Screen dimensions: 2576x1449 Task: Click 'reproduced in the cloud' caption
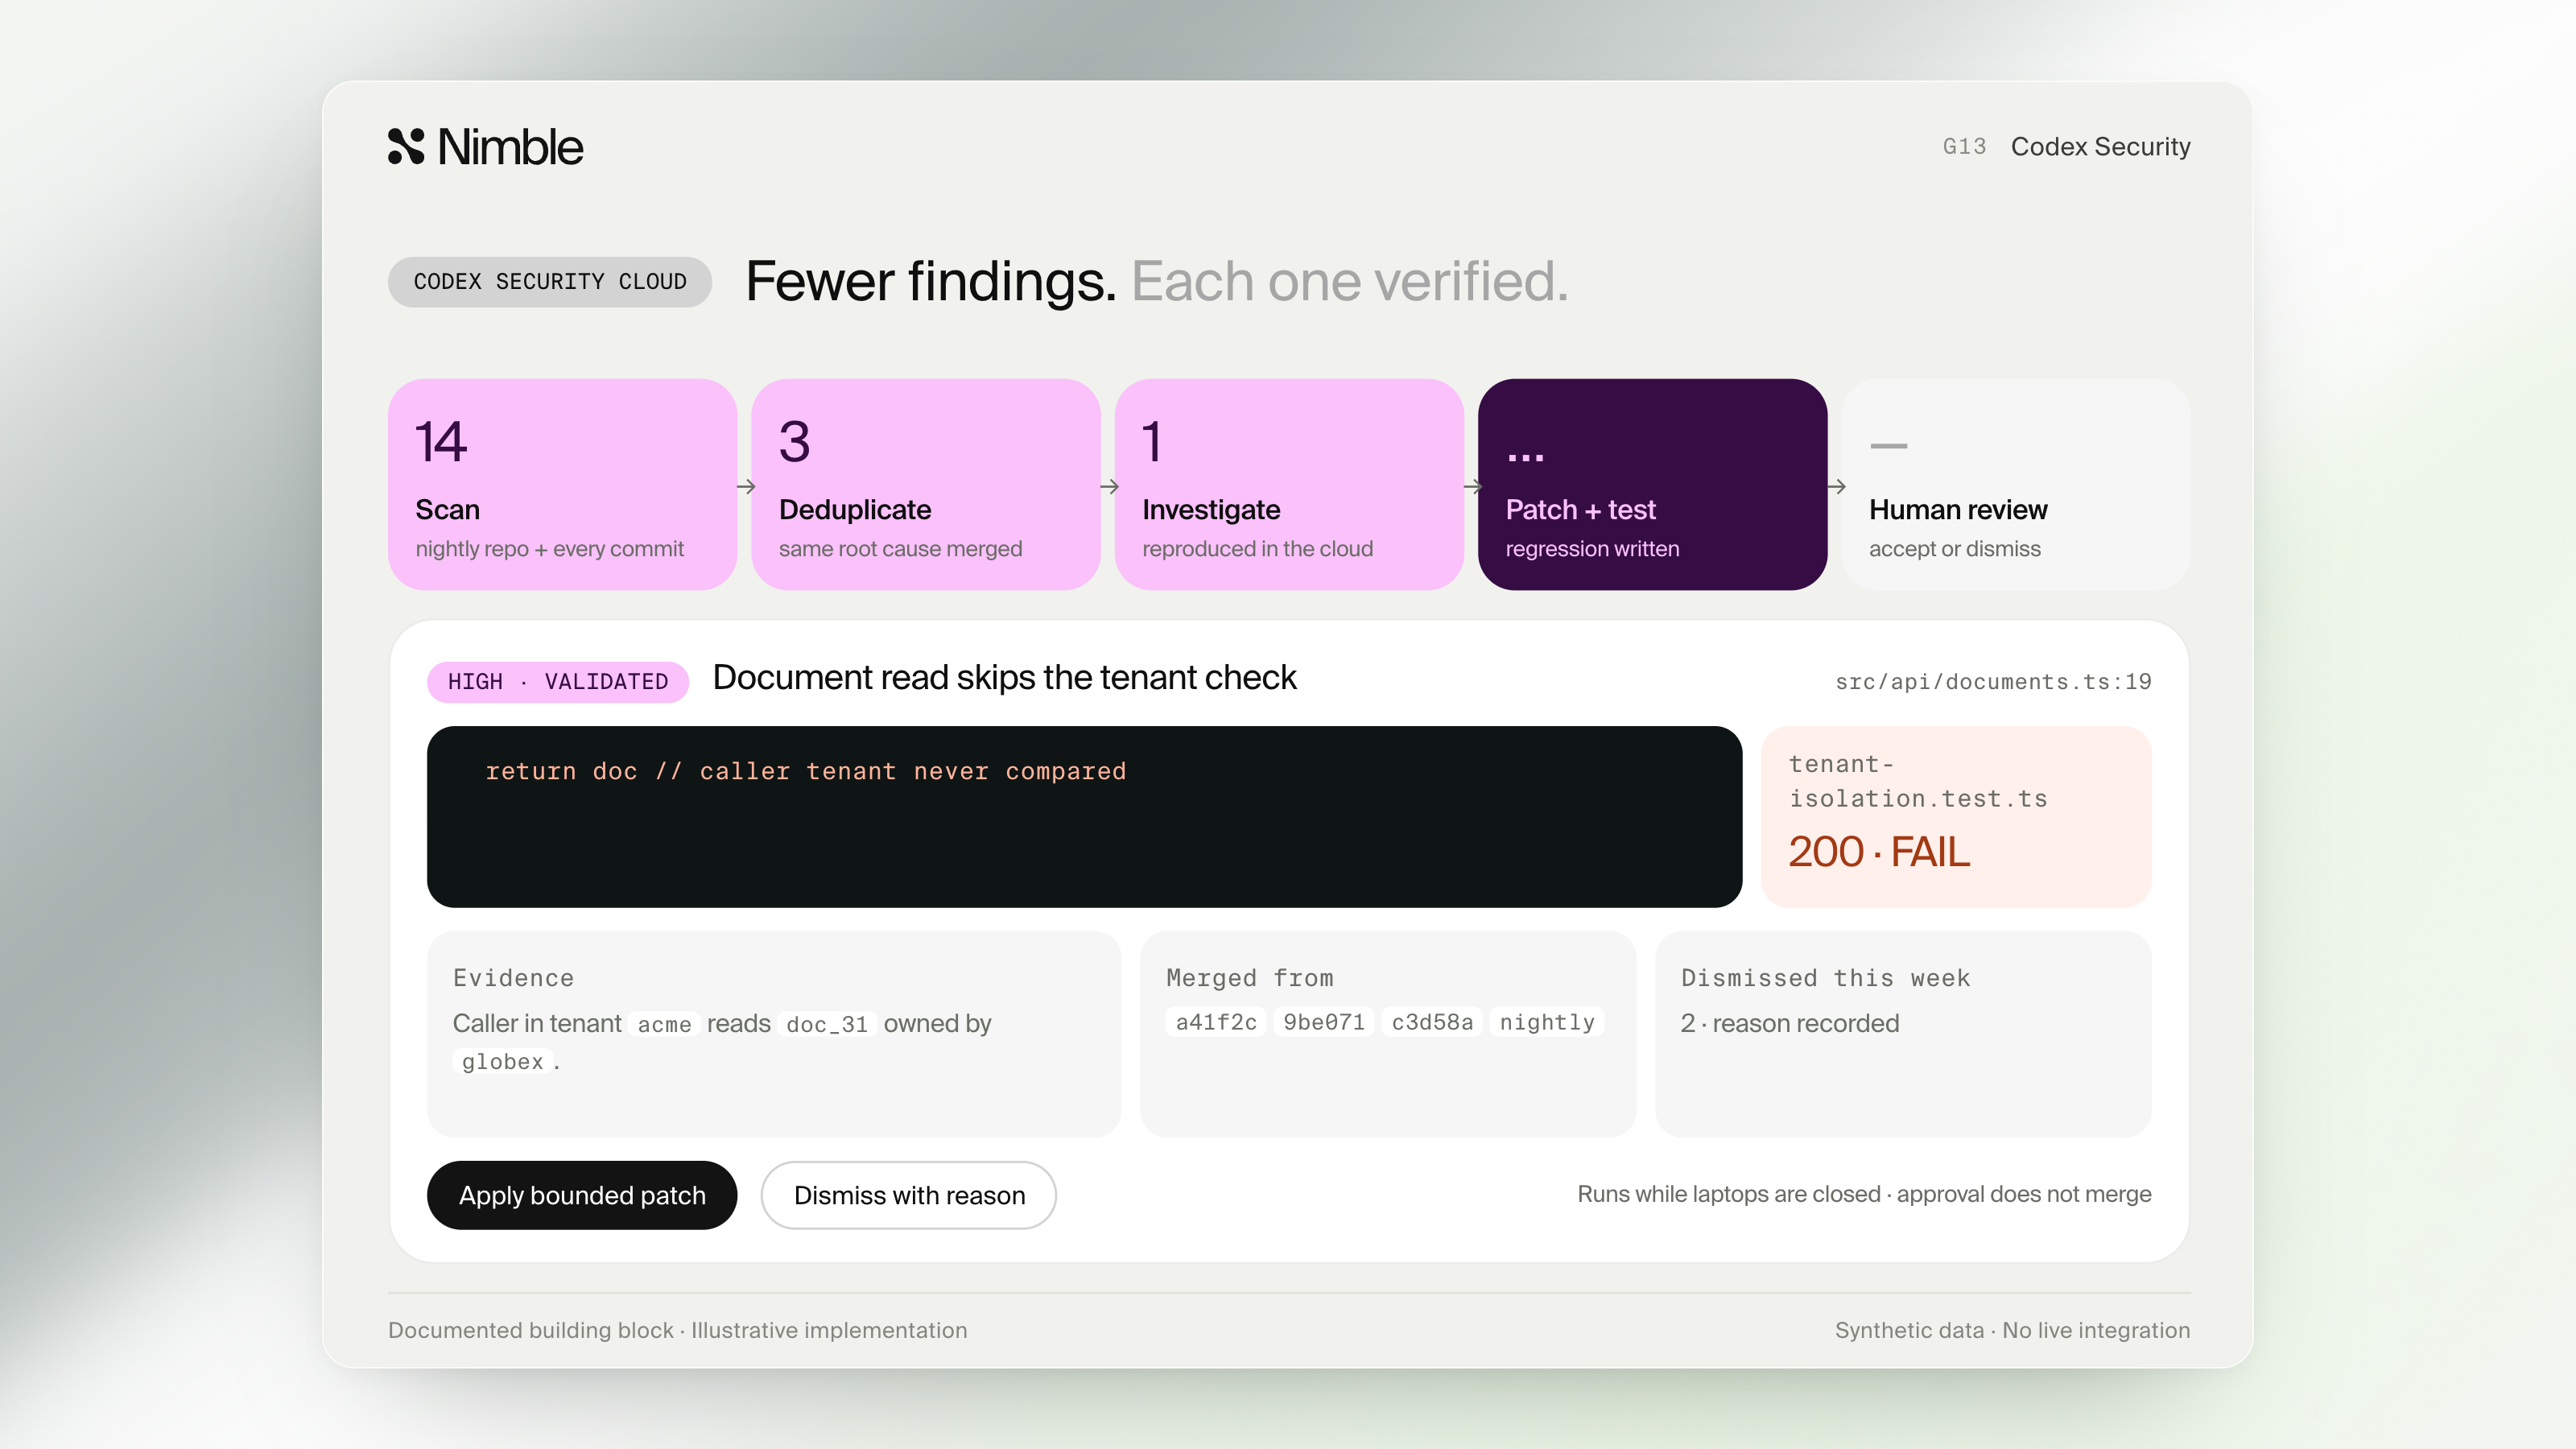click(x=1257, y=549)
